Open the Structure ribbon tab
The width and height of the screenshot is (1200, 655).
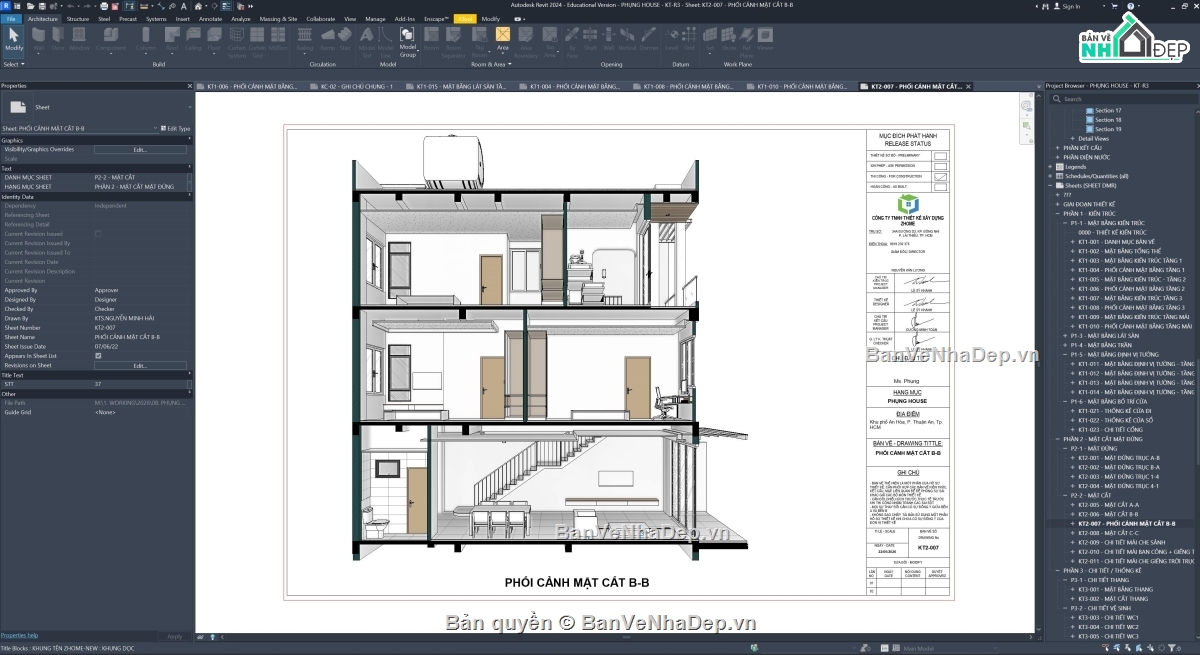tap(77, 19)
